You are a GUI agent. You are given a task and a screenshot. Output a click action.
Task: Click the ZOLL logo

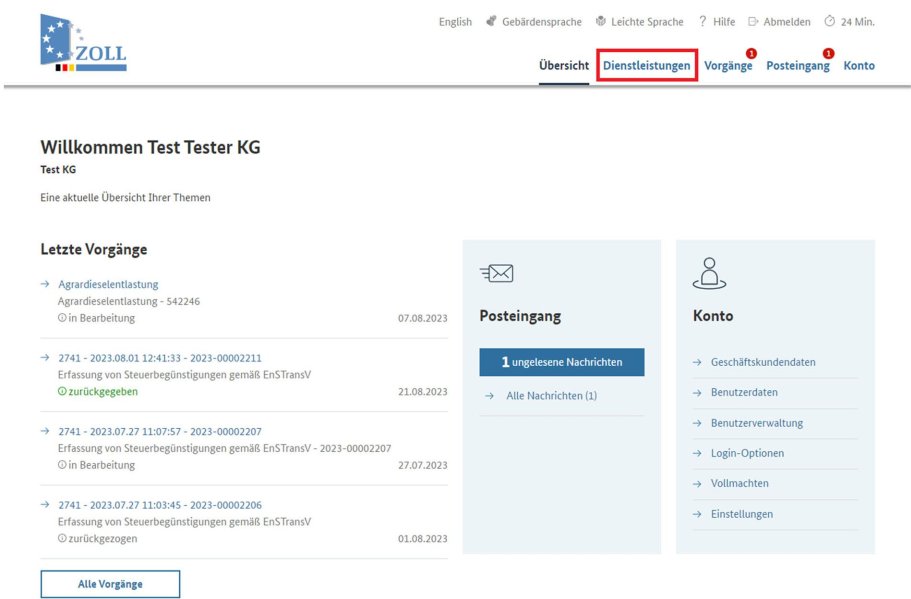click(83, 44)
